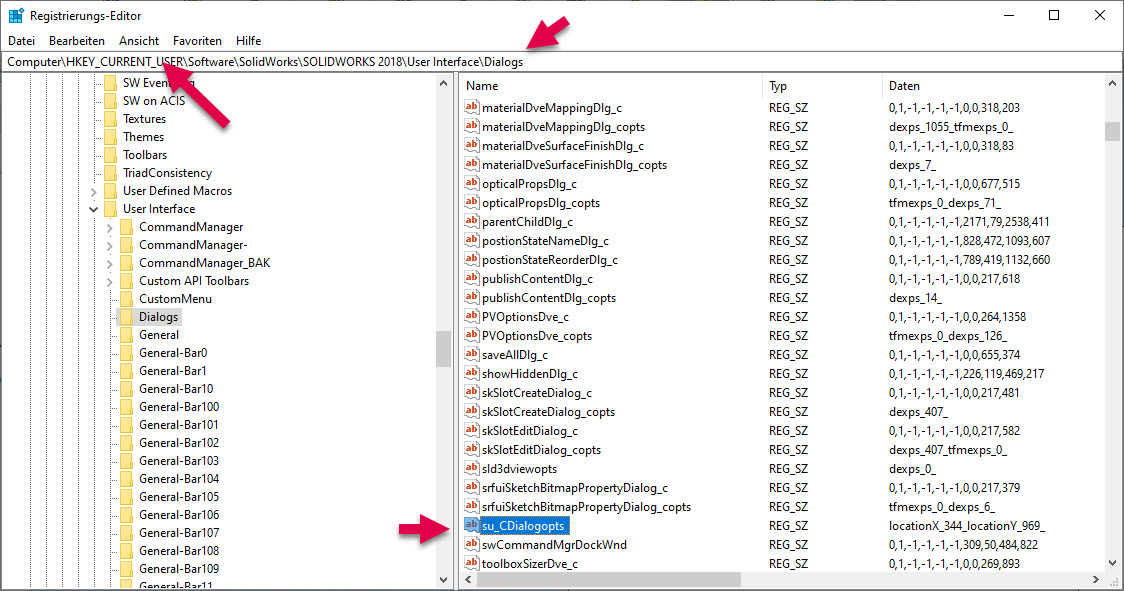Click the values pane horizontal scrollbar thumb
Image resolution: width=1124 pixels, height=591 pixels.
click(608, 580)
